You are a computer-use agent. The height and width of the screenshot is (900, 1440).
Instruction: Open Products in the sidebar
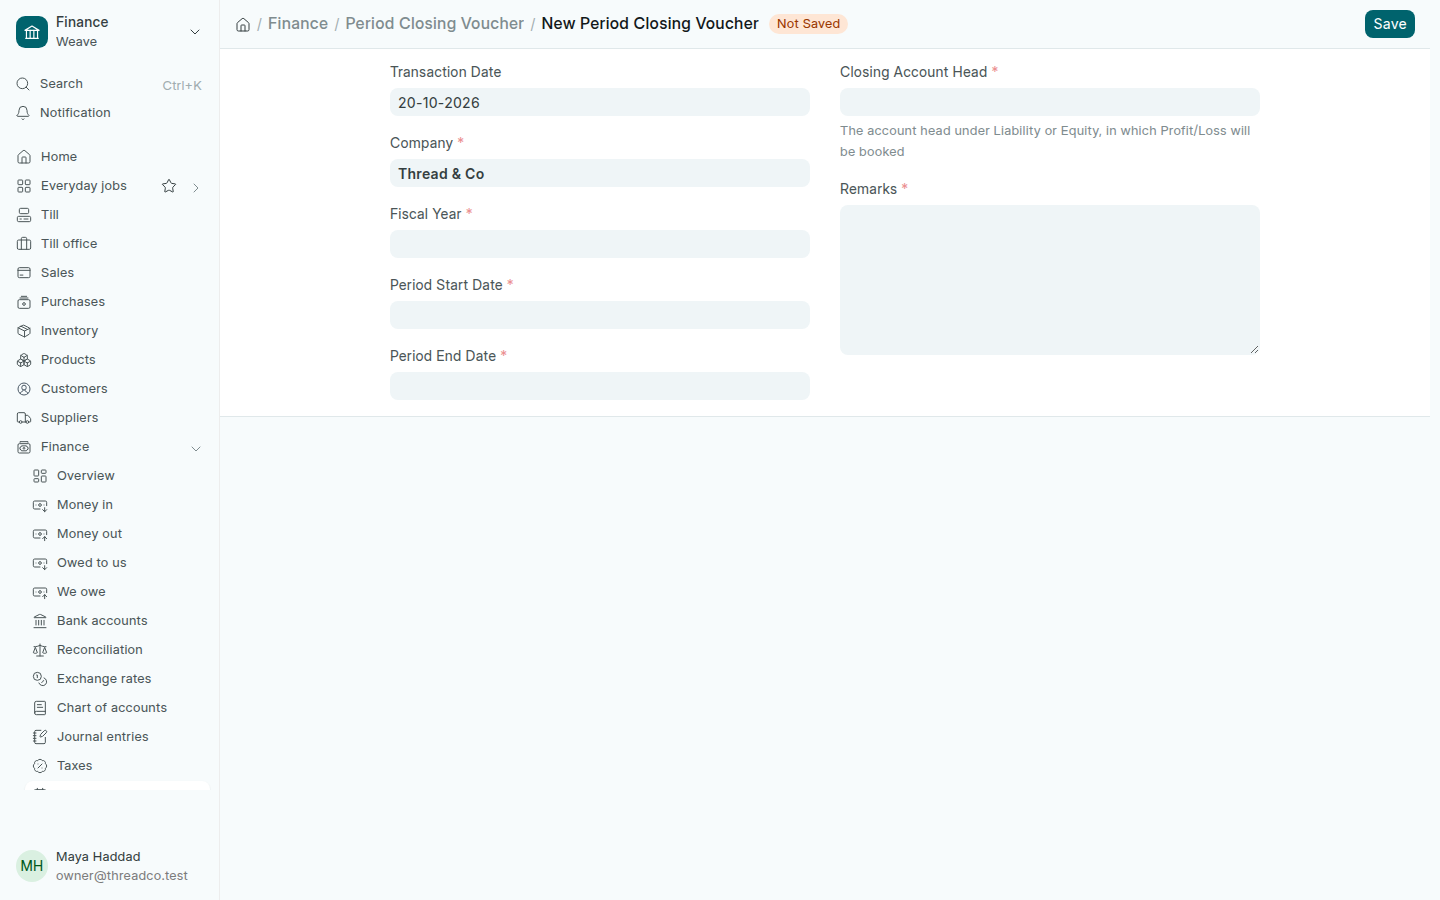(109, 360)
